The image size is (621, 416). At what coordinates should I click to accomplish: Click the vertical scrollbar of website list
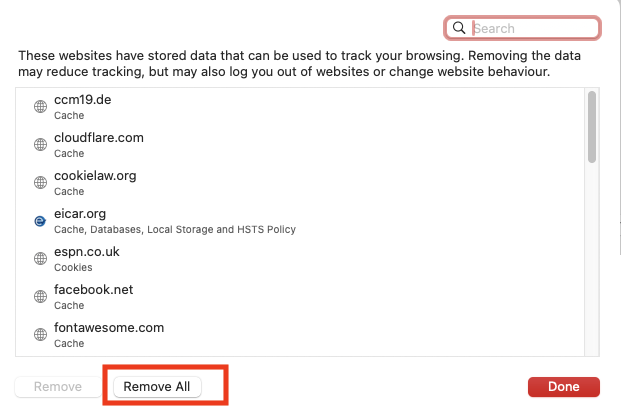pos(592,222)
